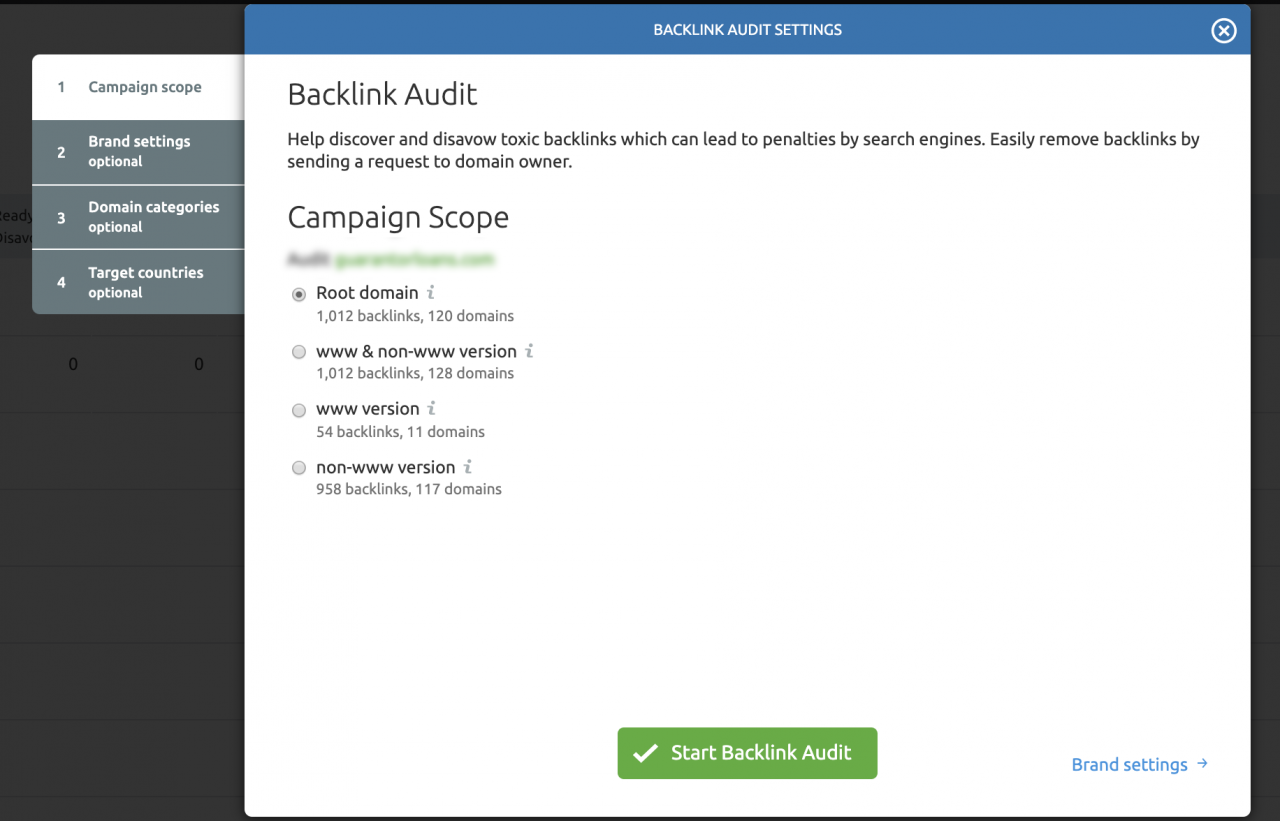
Task: Open info icon beside Root domain
Action: 431,293
